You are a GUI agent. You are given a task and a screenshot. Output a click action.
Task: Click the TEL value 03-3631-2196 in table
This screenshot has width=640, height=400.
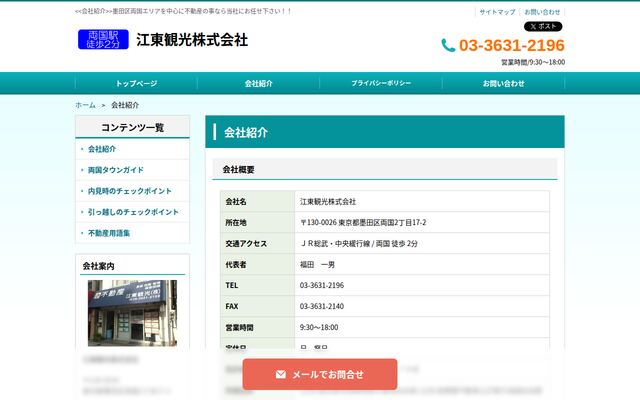point(322,285)
